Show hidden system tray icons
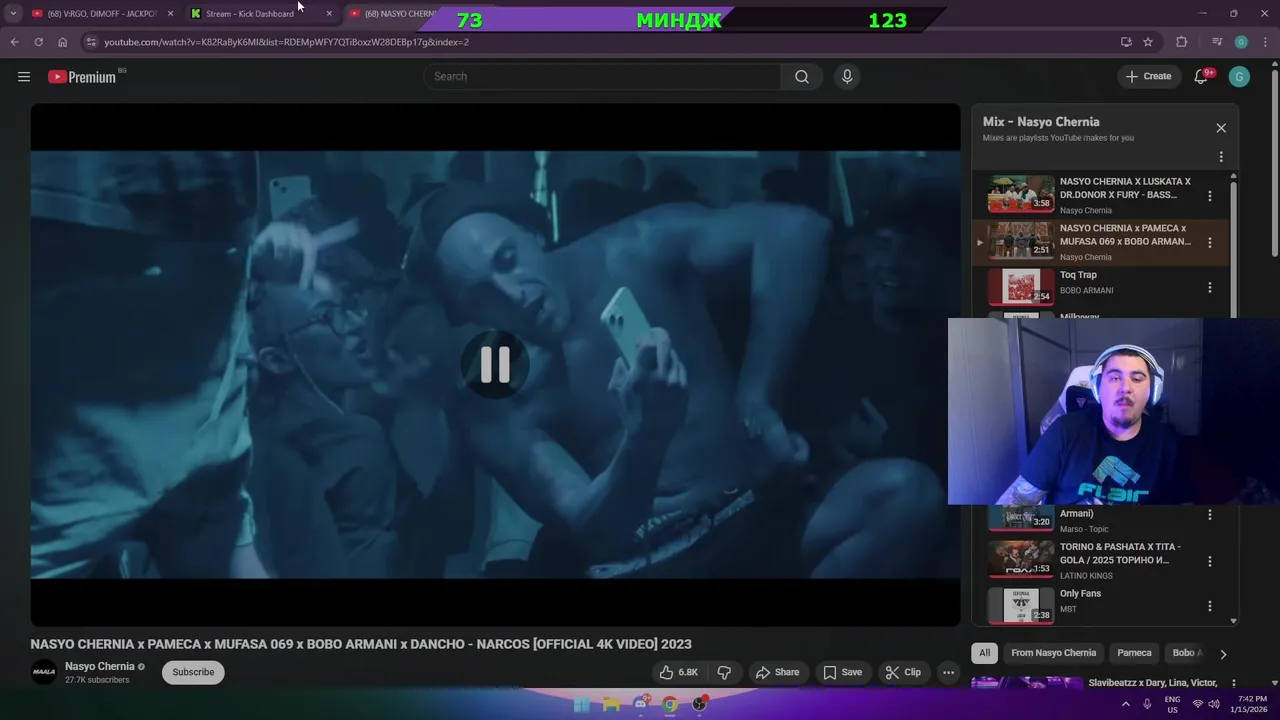 click(x=1126, y=704)
